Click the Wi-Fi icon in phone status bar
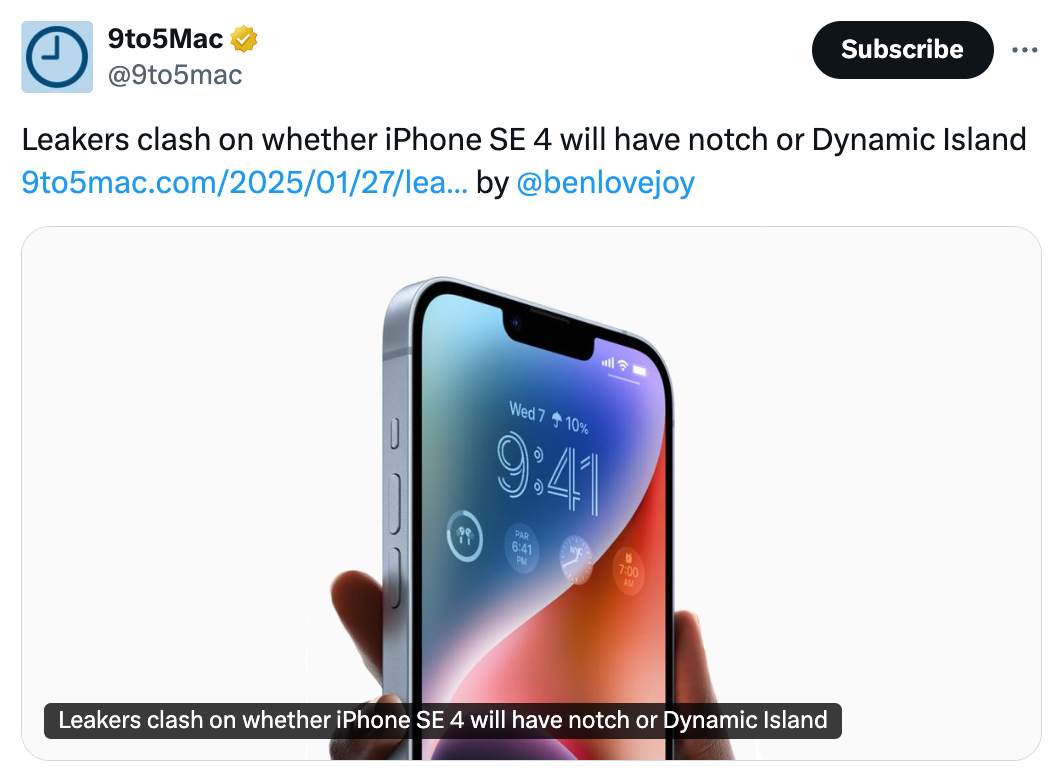The height and width of the screenshot is (772, 1050). (623, 365)
